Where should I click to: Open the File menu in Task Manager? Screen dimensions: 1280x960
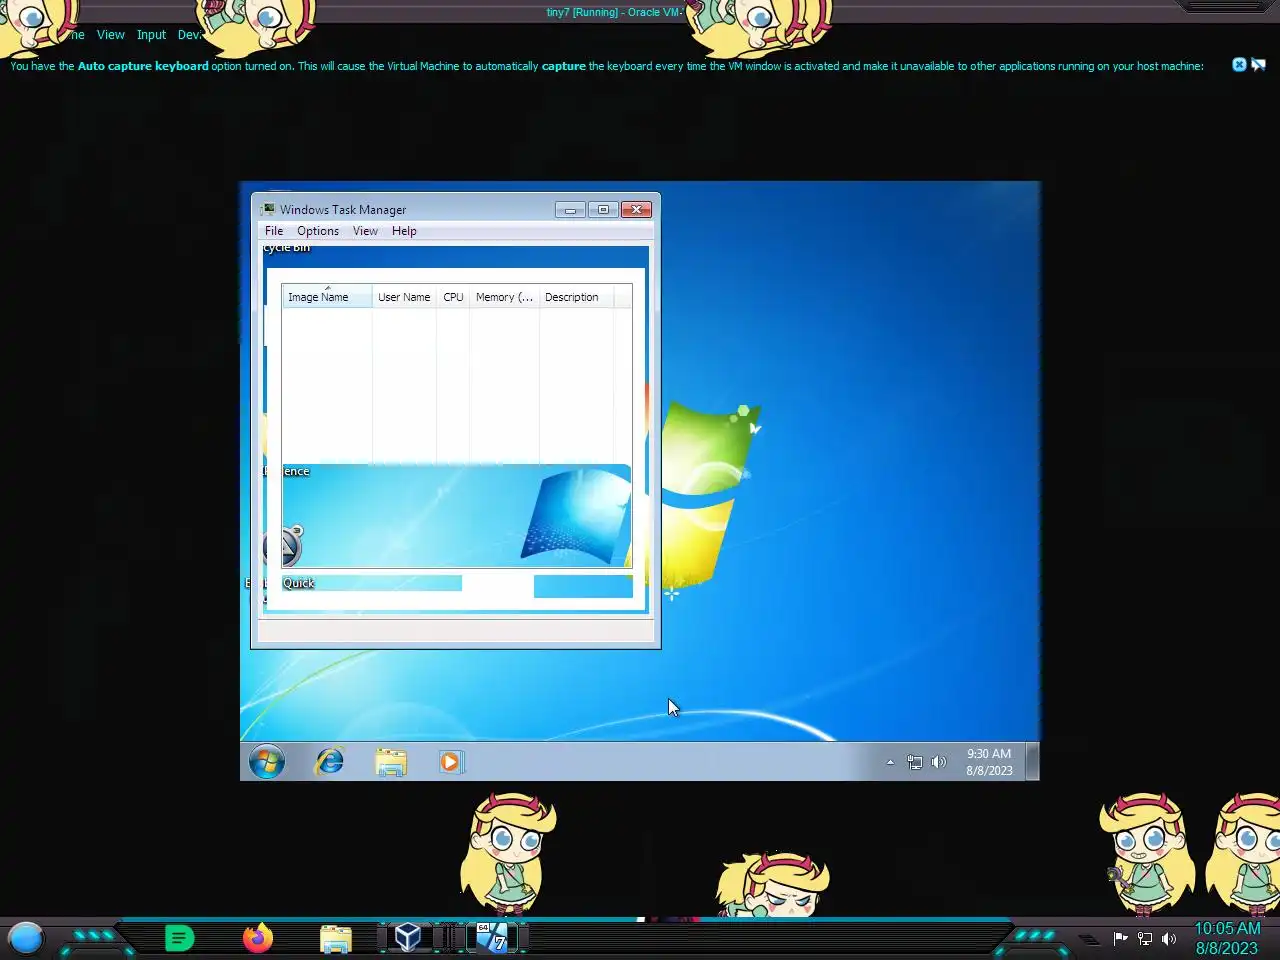(x=274, y=231)
